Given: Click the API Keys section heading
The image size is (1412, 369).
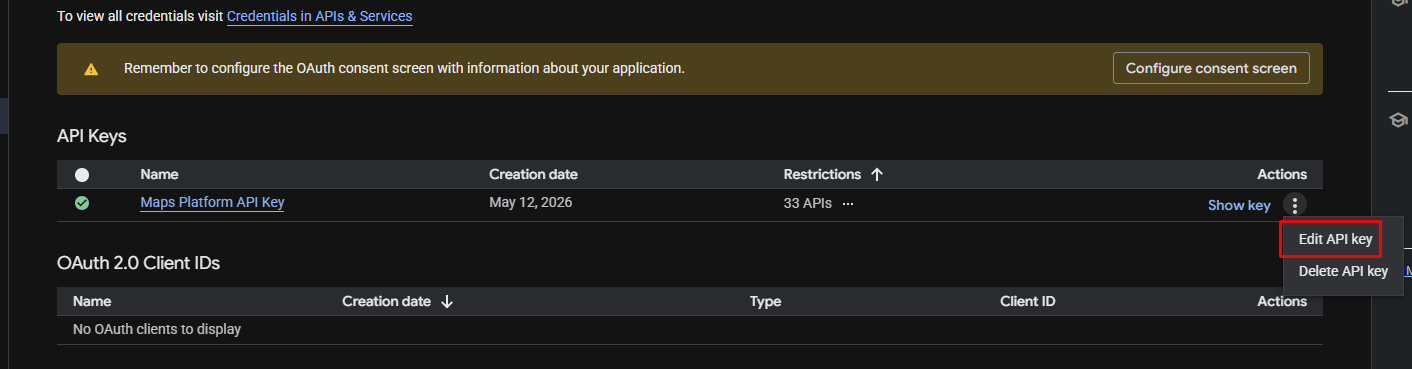Looking at the screenshot, I should tap(92, 136).
